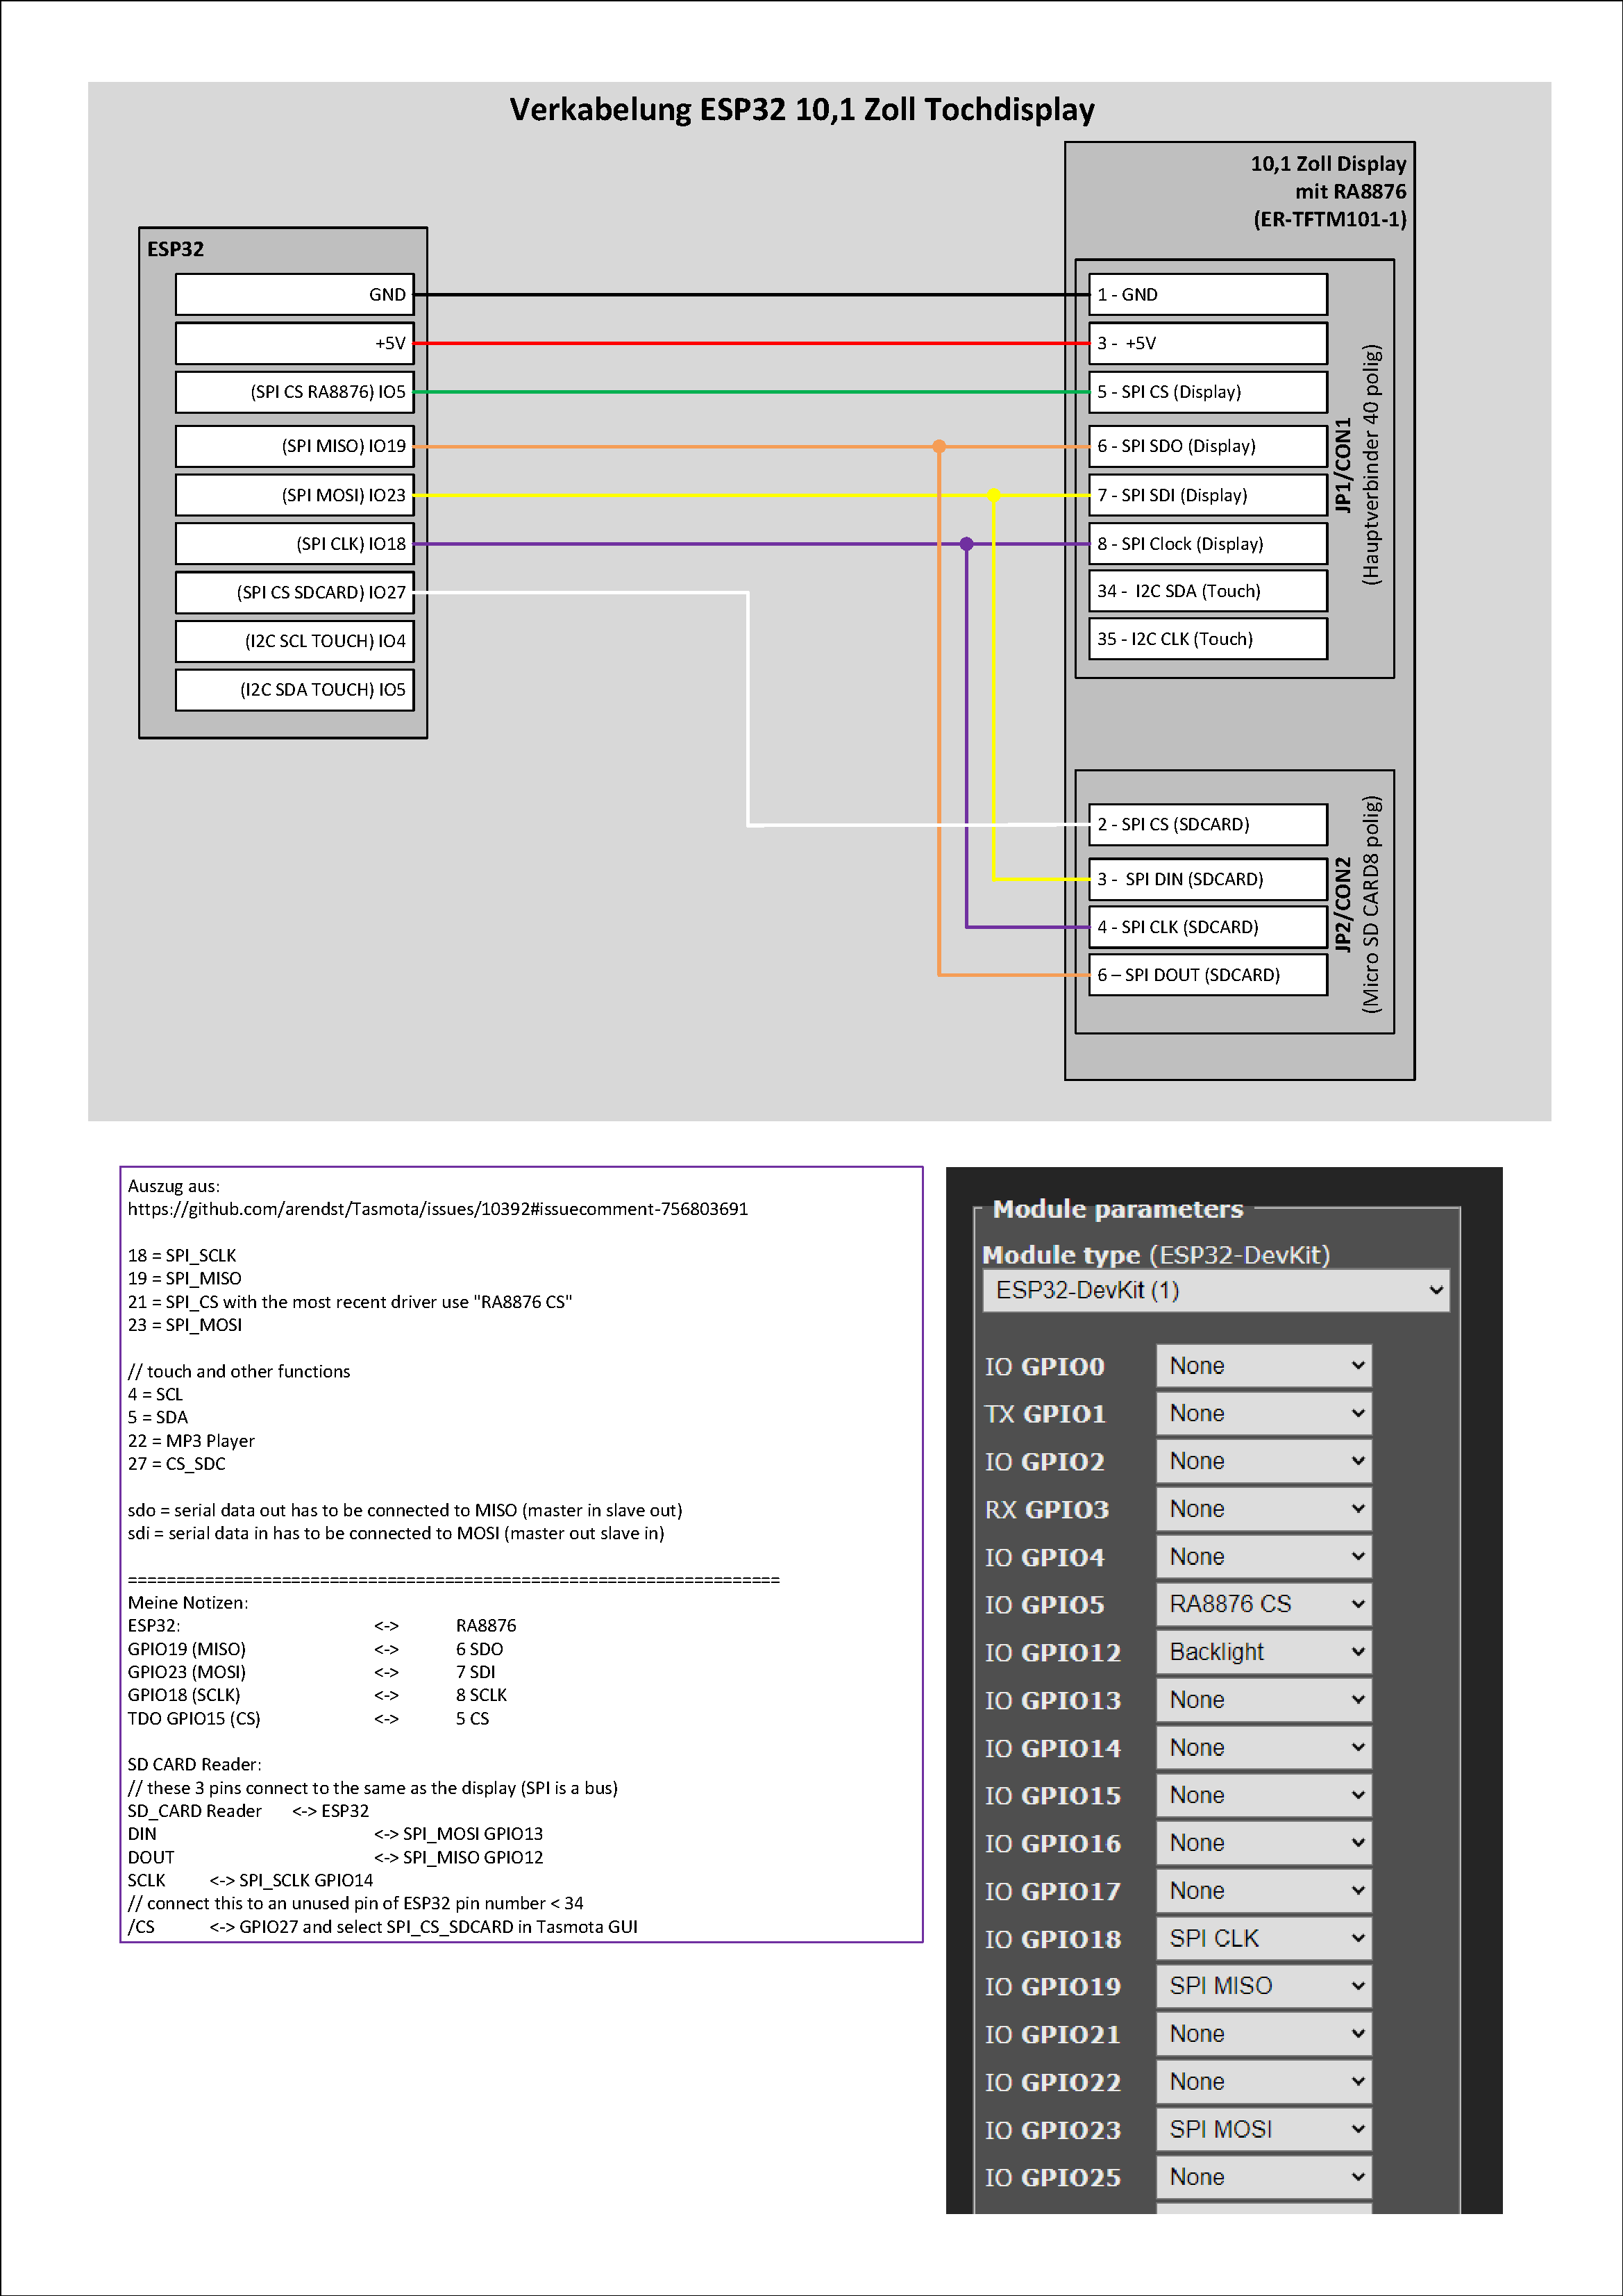This screenshot has width=1623, height=2296.
Task: Click the orange MISO wire junction dot
Action: [x=939, y=446]
